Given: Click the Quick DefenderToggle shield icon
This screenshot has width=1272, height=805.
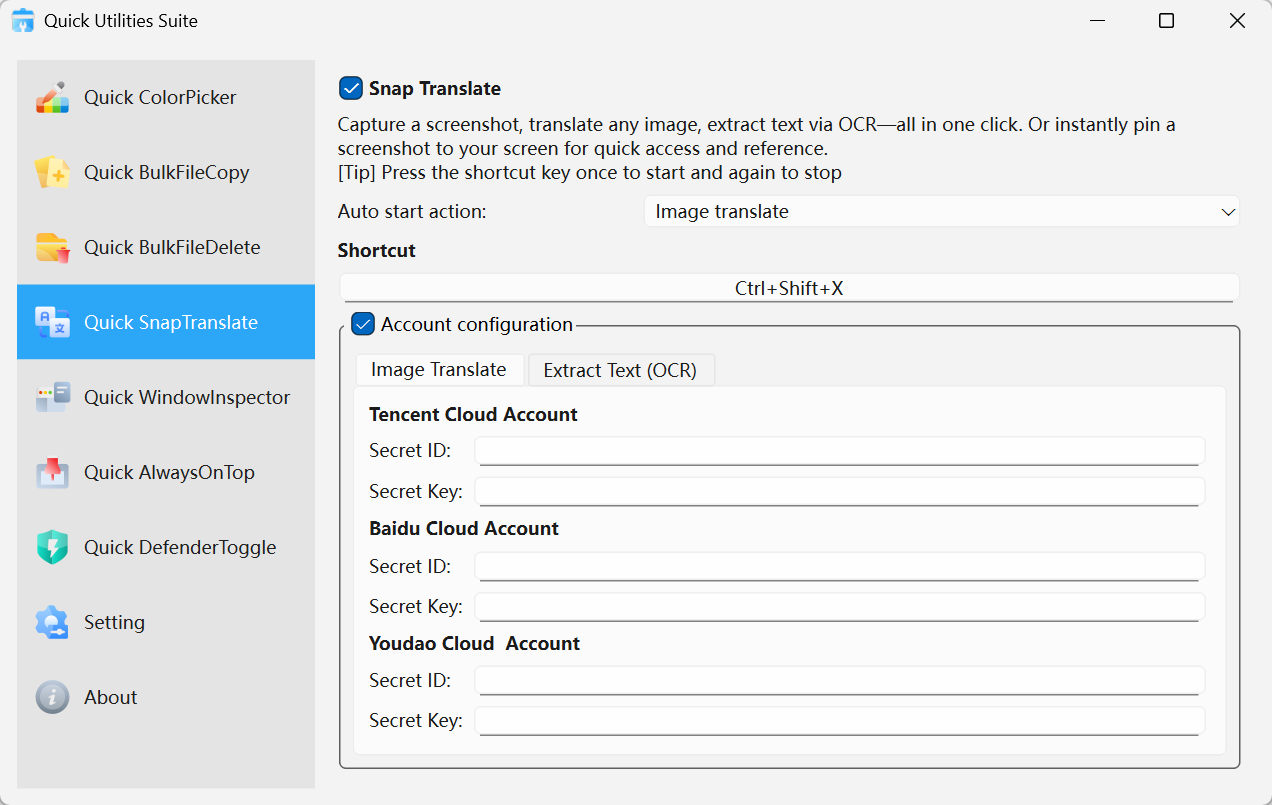Looking at the screenshot, I should [x=52, y=547].
